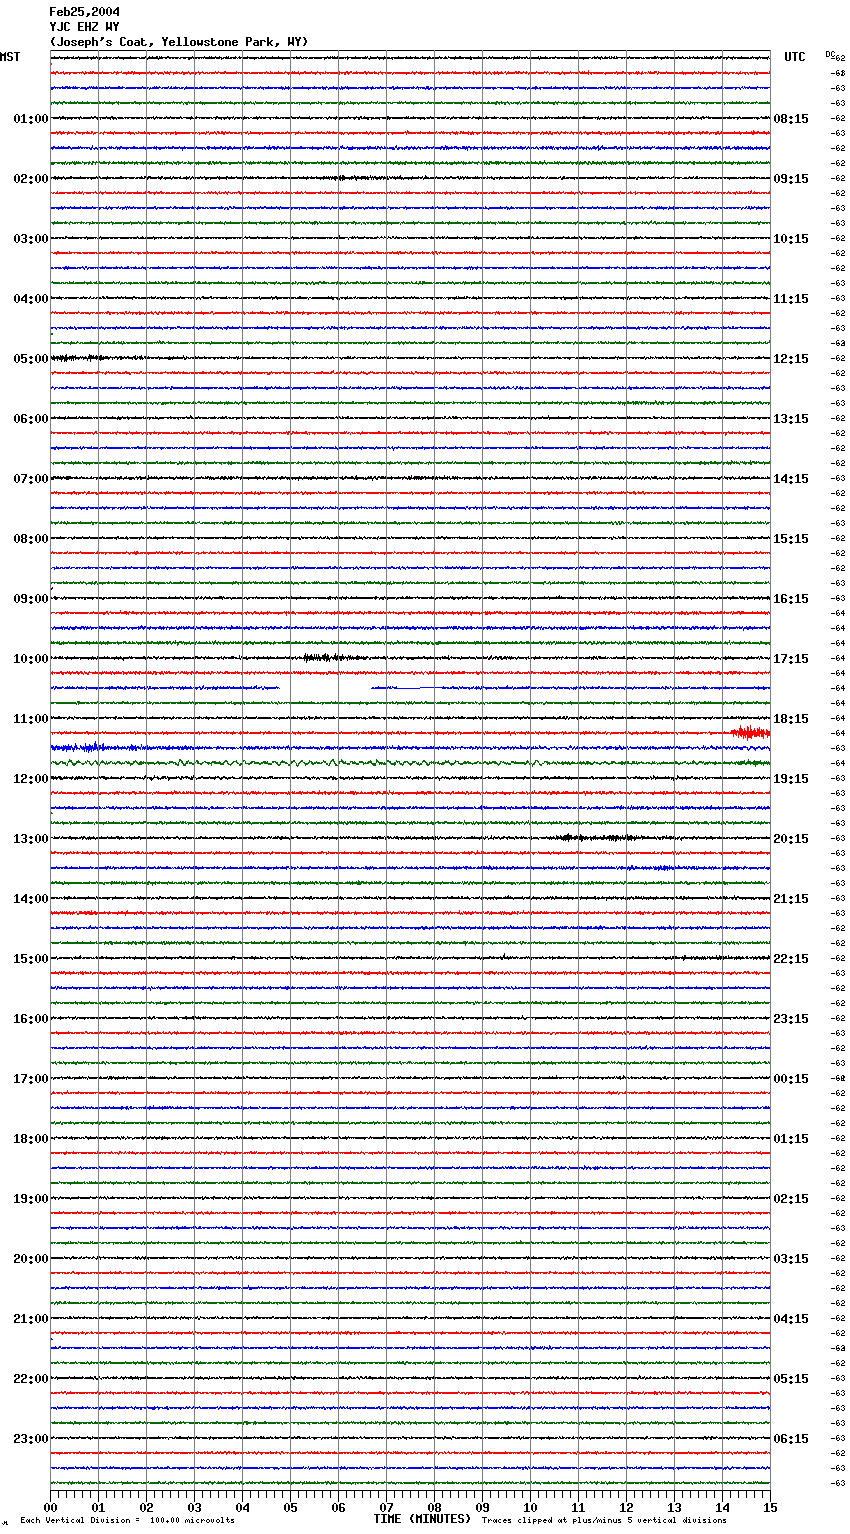
Task: Click the 21:00 MST hour label
Action: pyautogui.click(x=31, y=1319)
